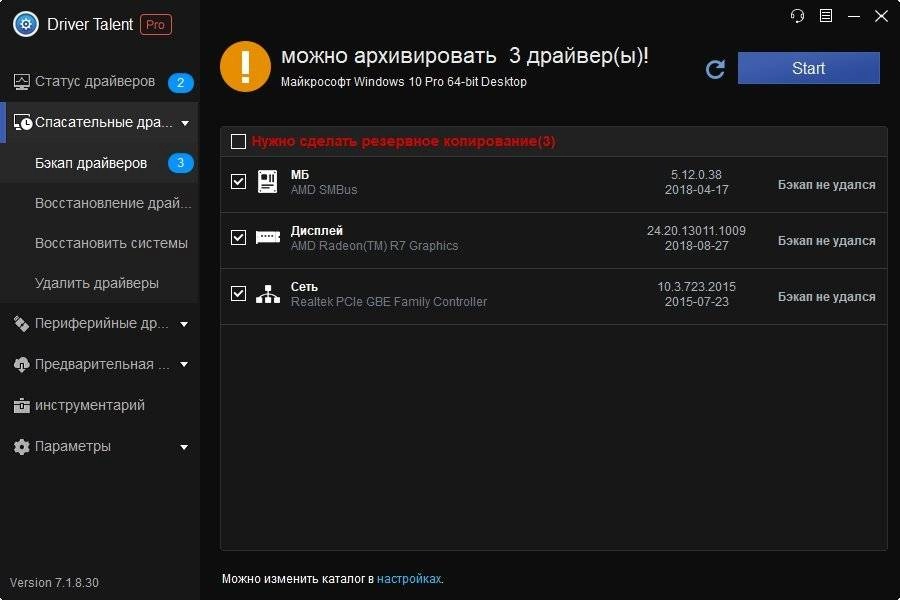Expand the Периферийные драйверы arrow

click(184, 324)
